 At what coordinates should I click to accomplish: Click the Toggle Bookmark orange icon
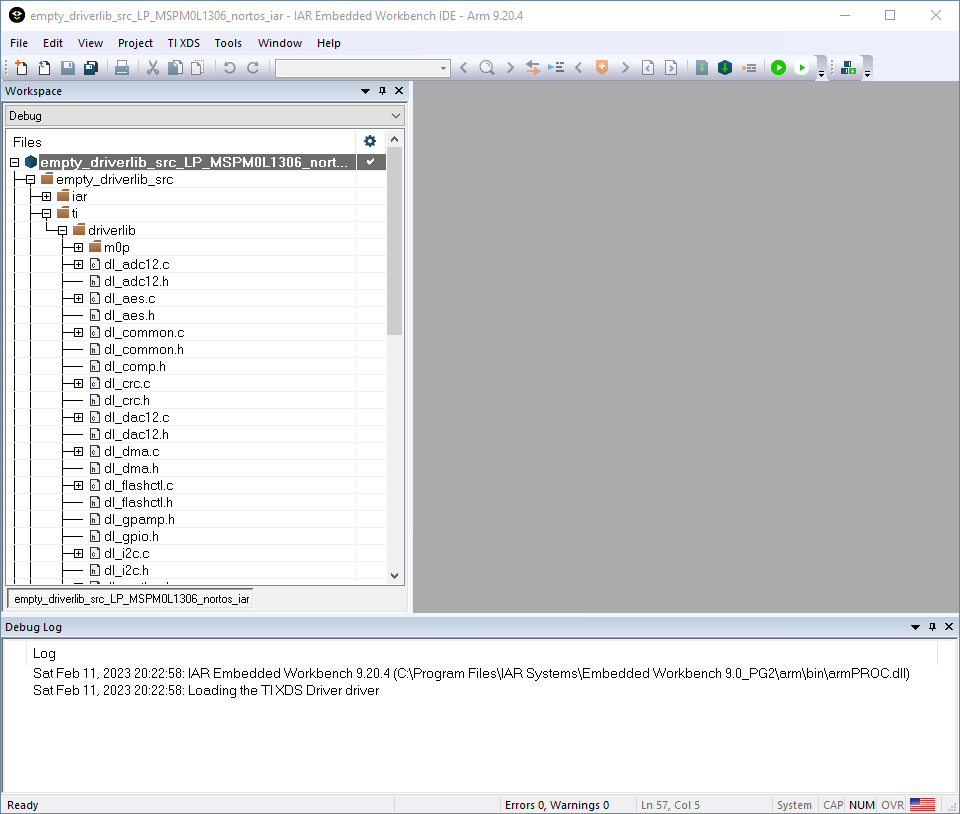[x=601, y=68]
